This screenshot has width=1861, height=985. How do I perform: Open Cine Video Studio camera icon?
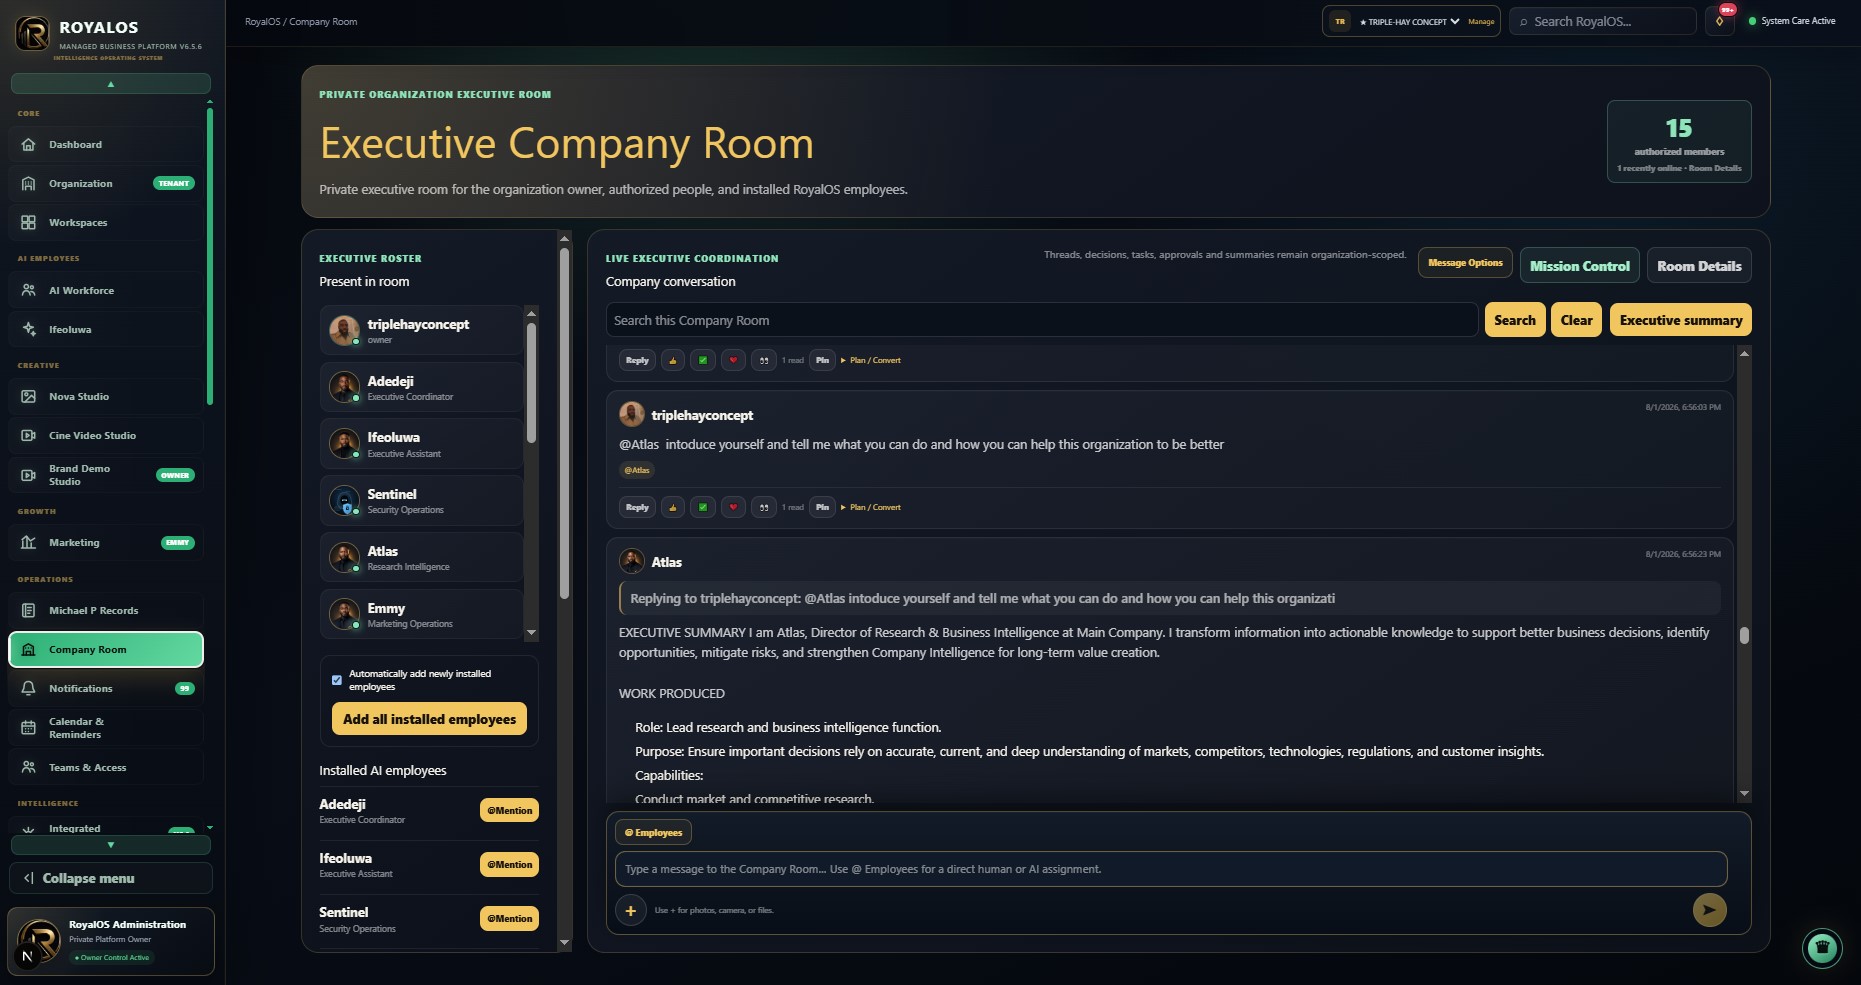tap(28, 435)
